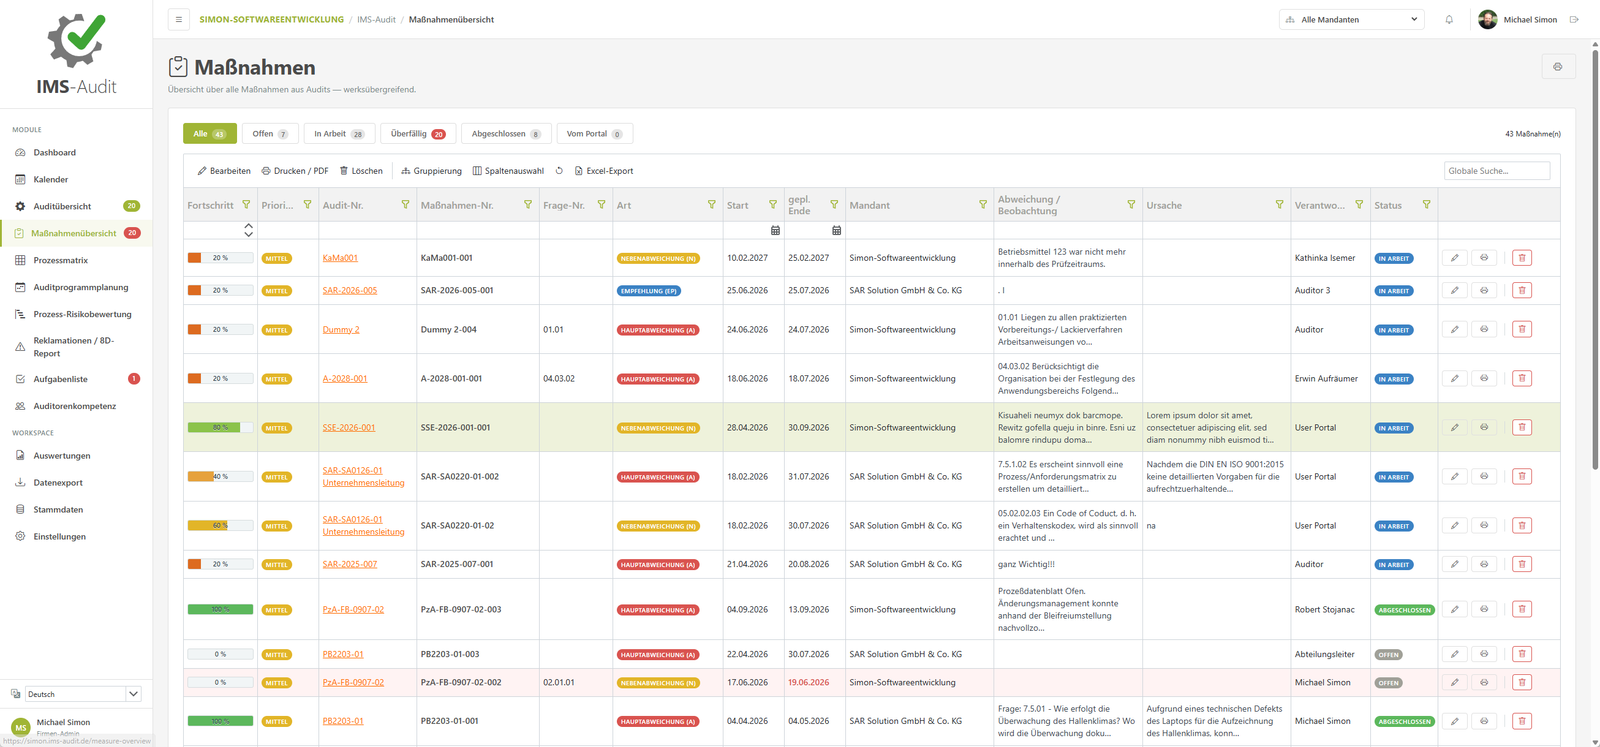Delete the SAR-2026-005-001 measure
The height and width of the screenshot is (747, 1600).
coord(1522,290)
